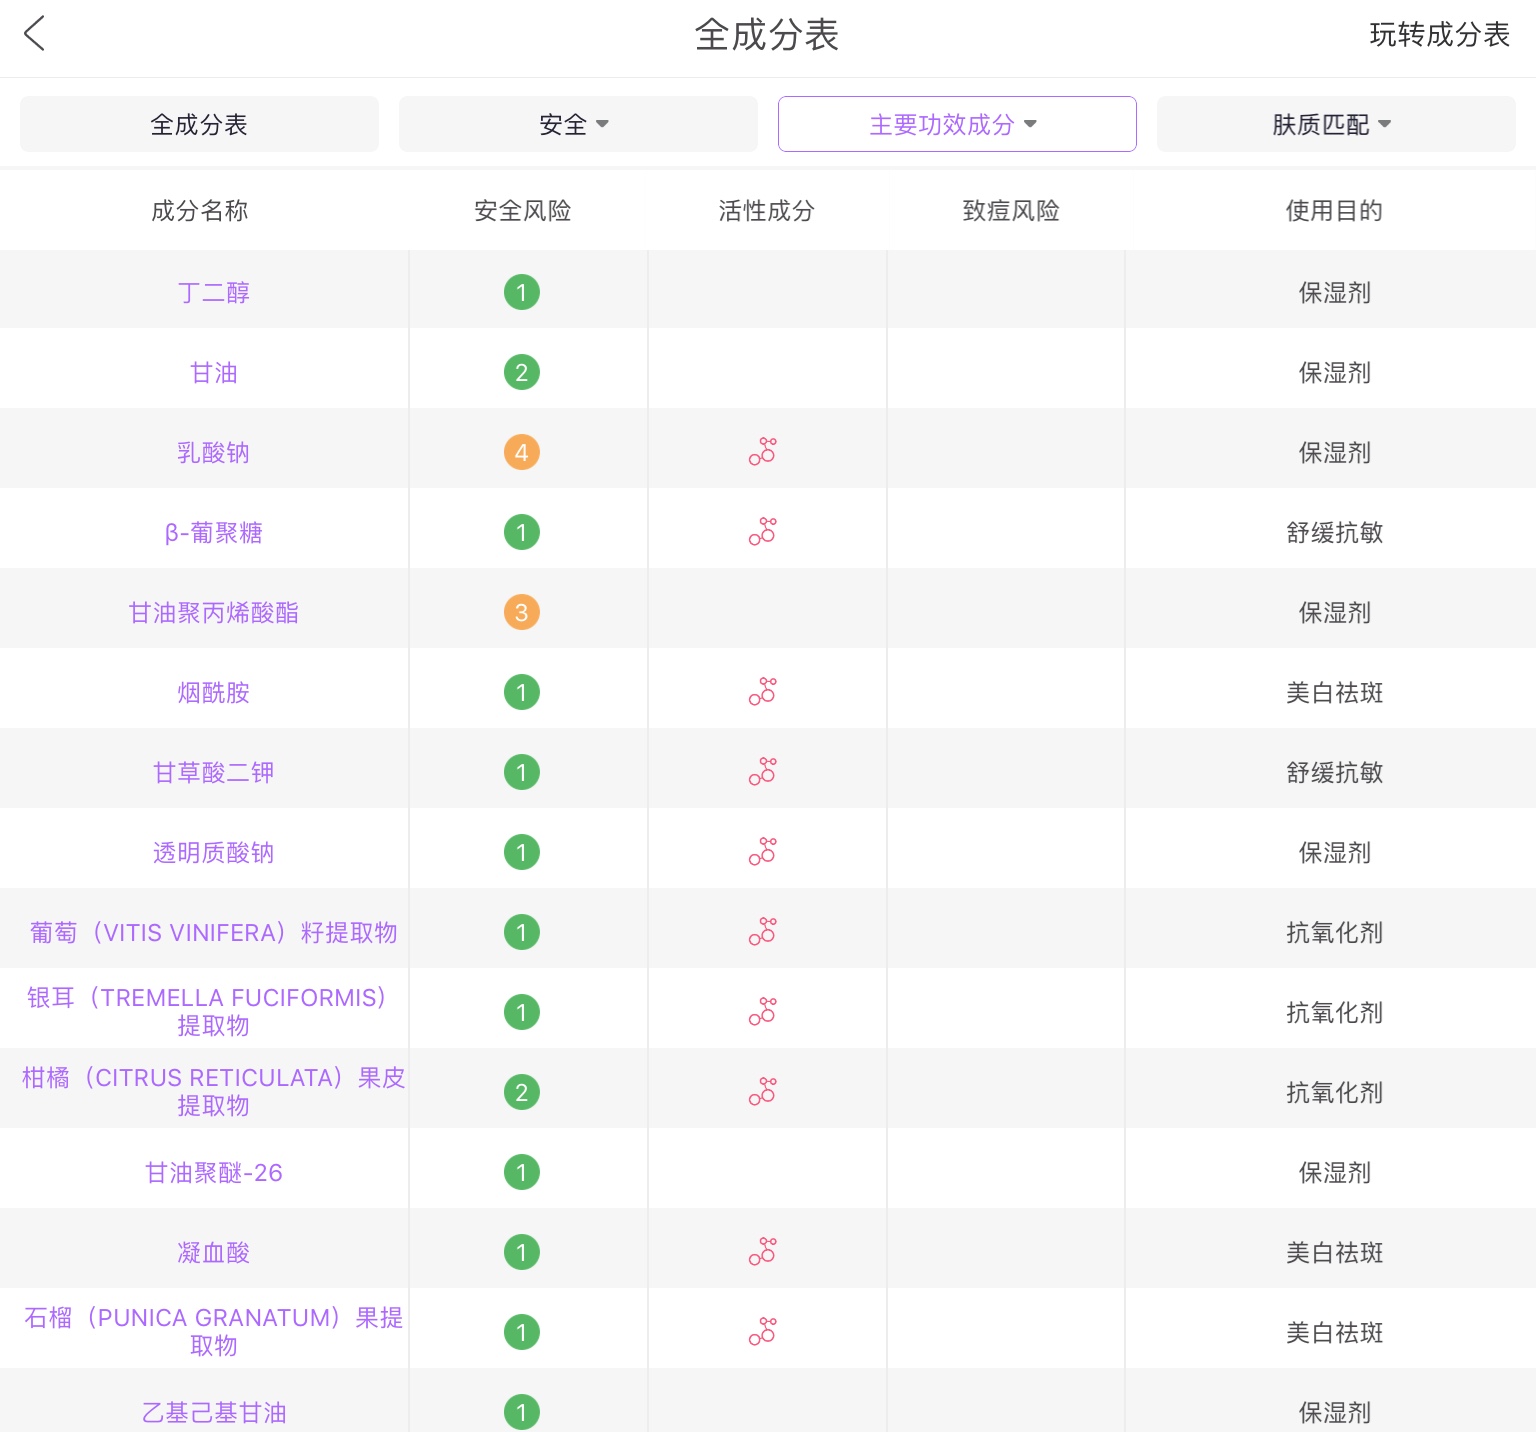Image resolution: width=1536 pixels, height=1432 pixels.
Task: Open ingredient 甘油 details
Action: click(x=213, y=372)
